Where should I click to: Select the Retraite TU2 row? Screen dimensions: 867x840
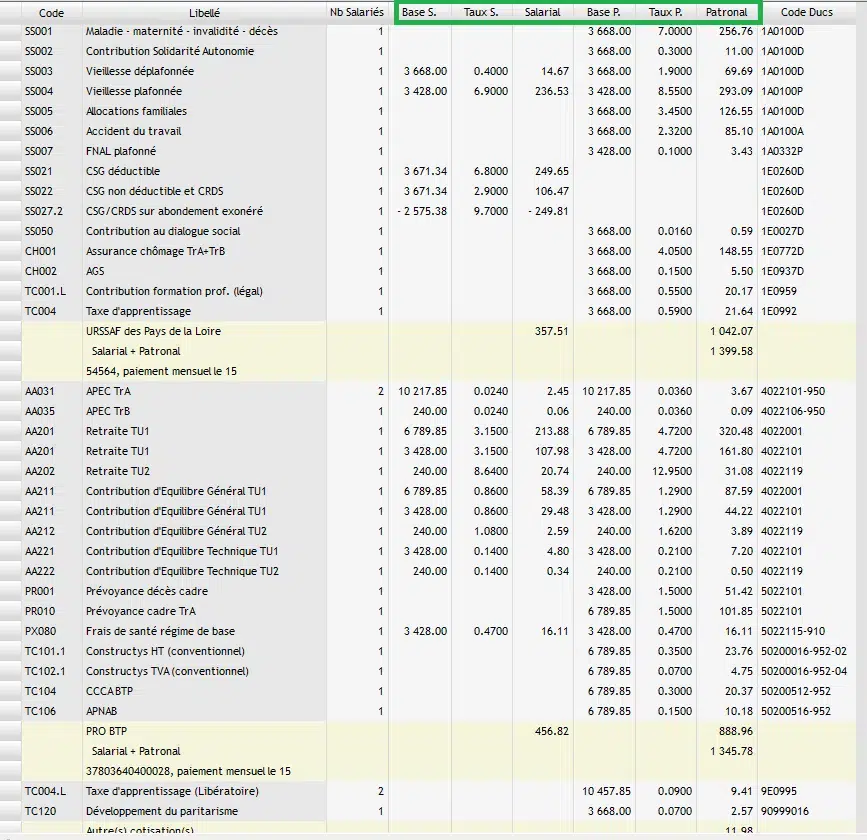coord(117,471)
